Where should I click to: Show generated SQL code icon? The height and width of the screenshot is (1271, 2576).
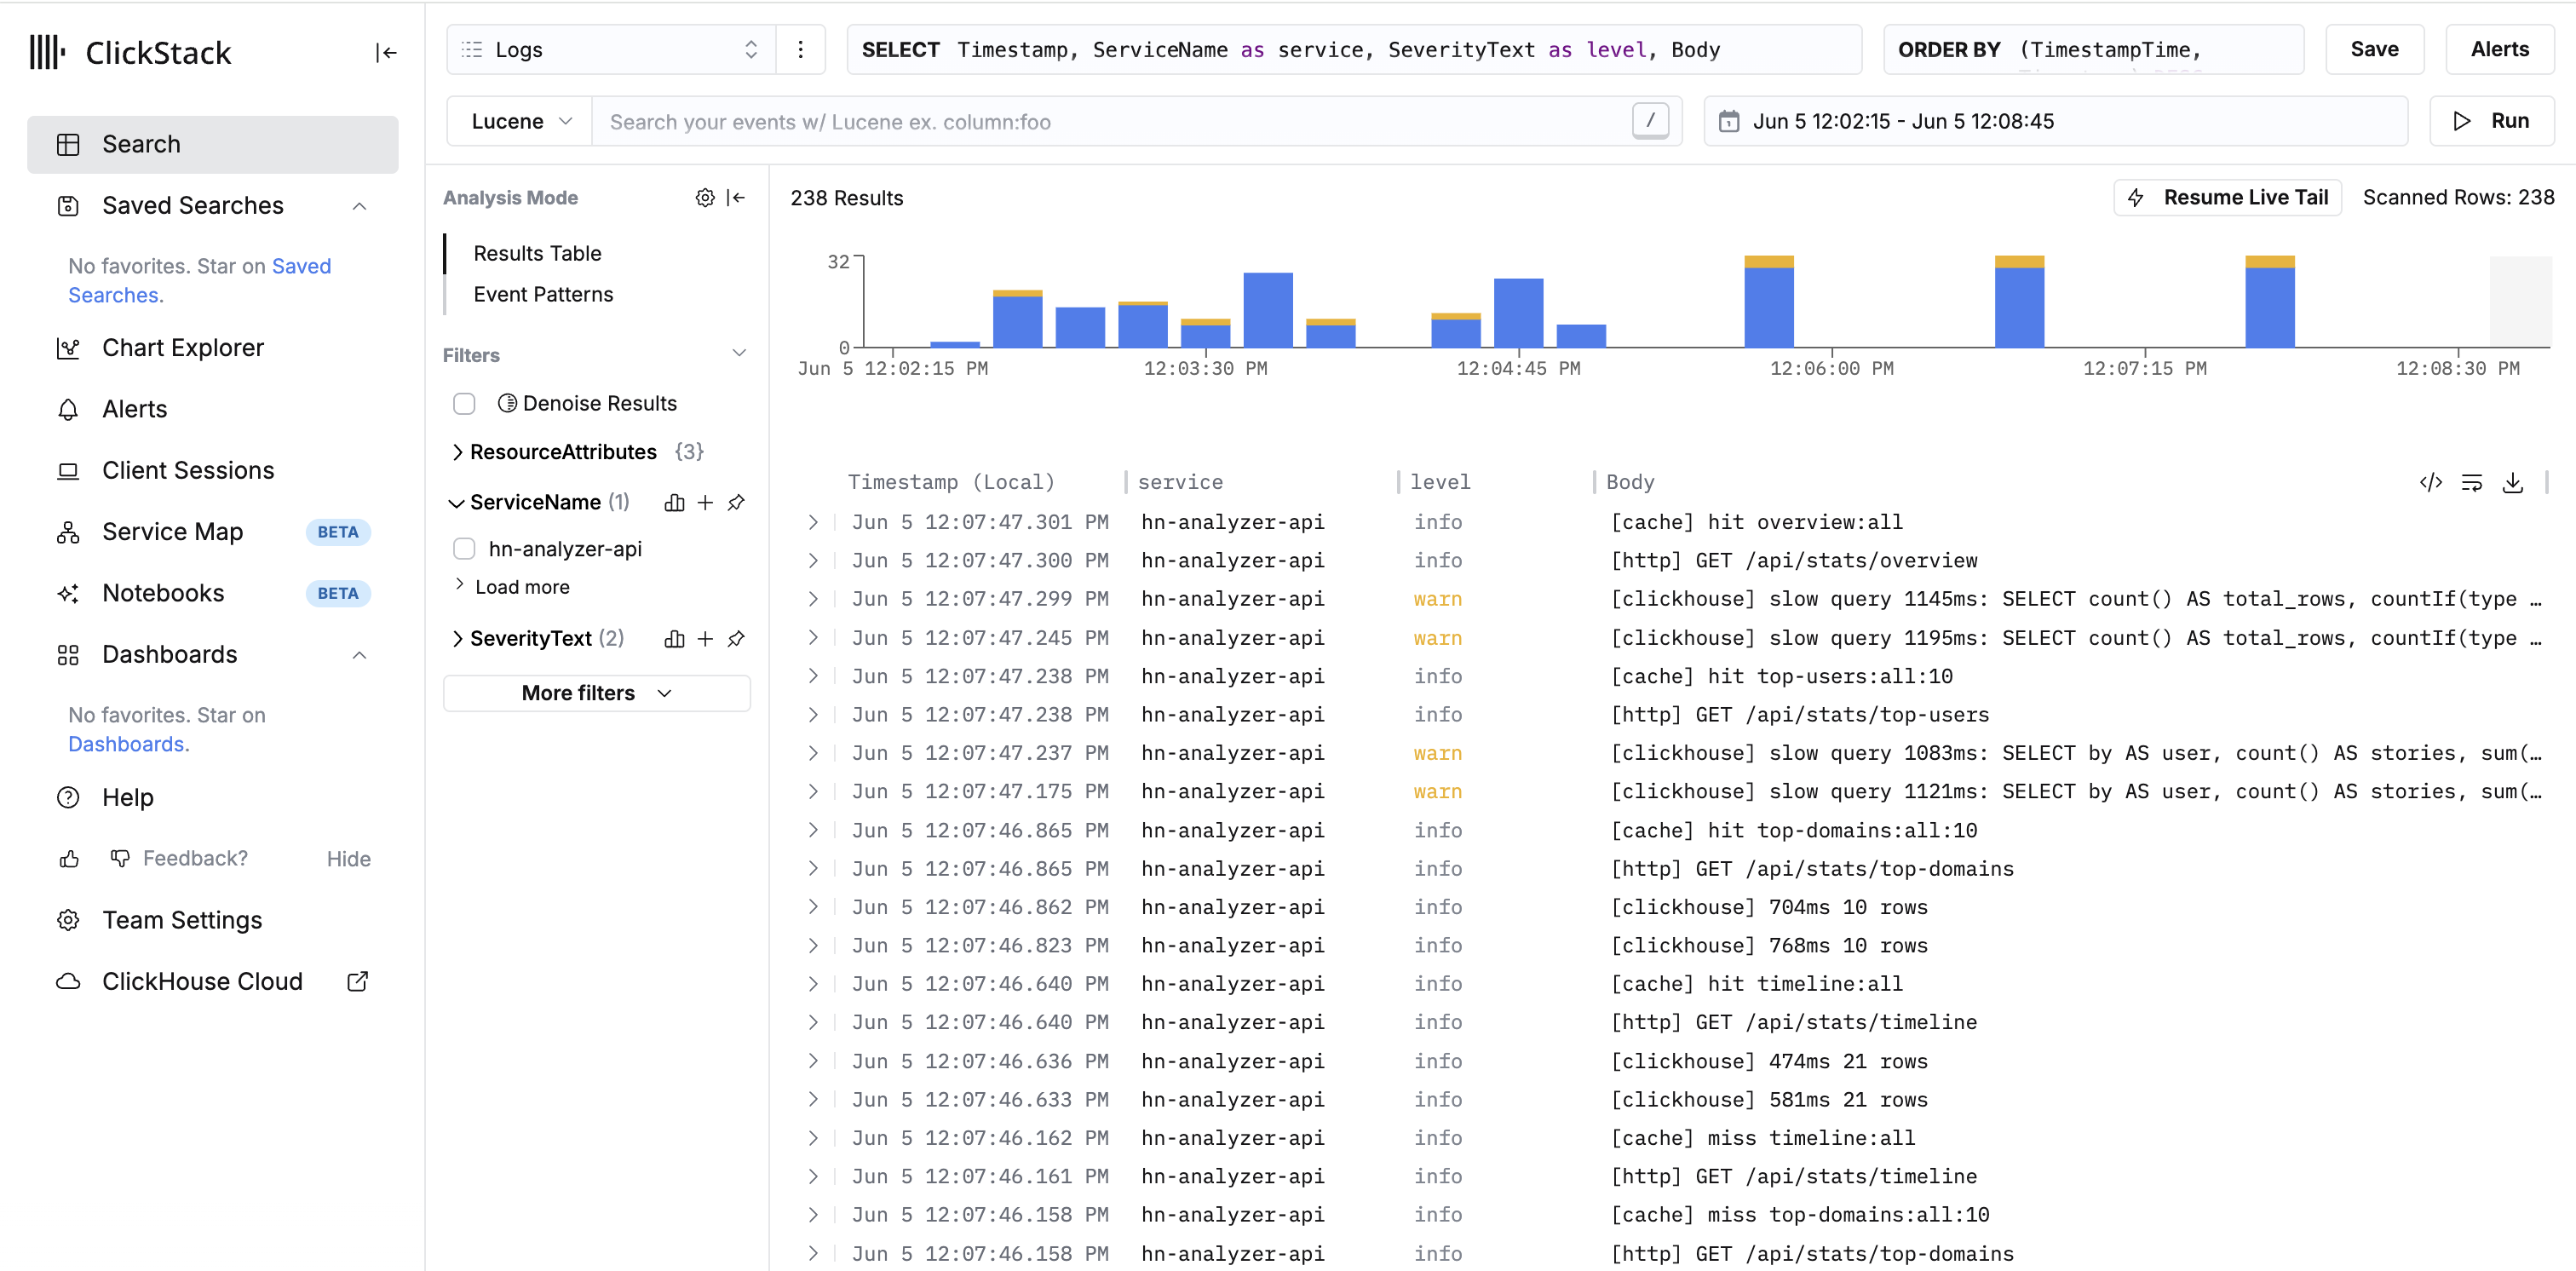(x=2431, y=483)
